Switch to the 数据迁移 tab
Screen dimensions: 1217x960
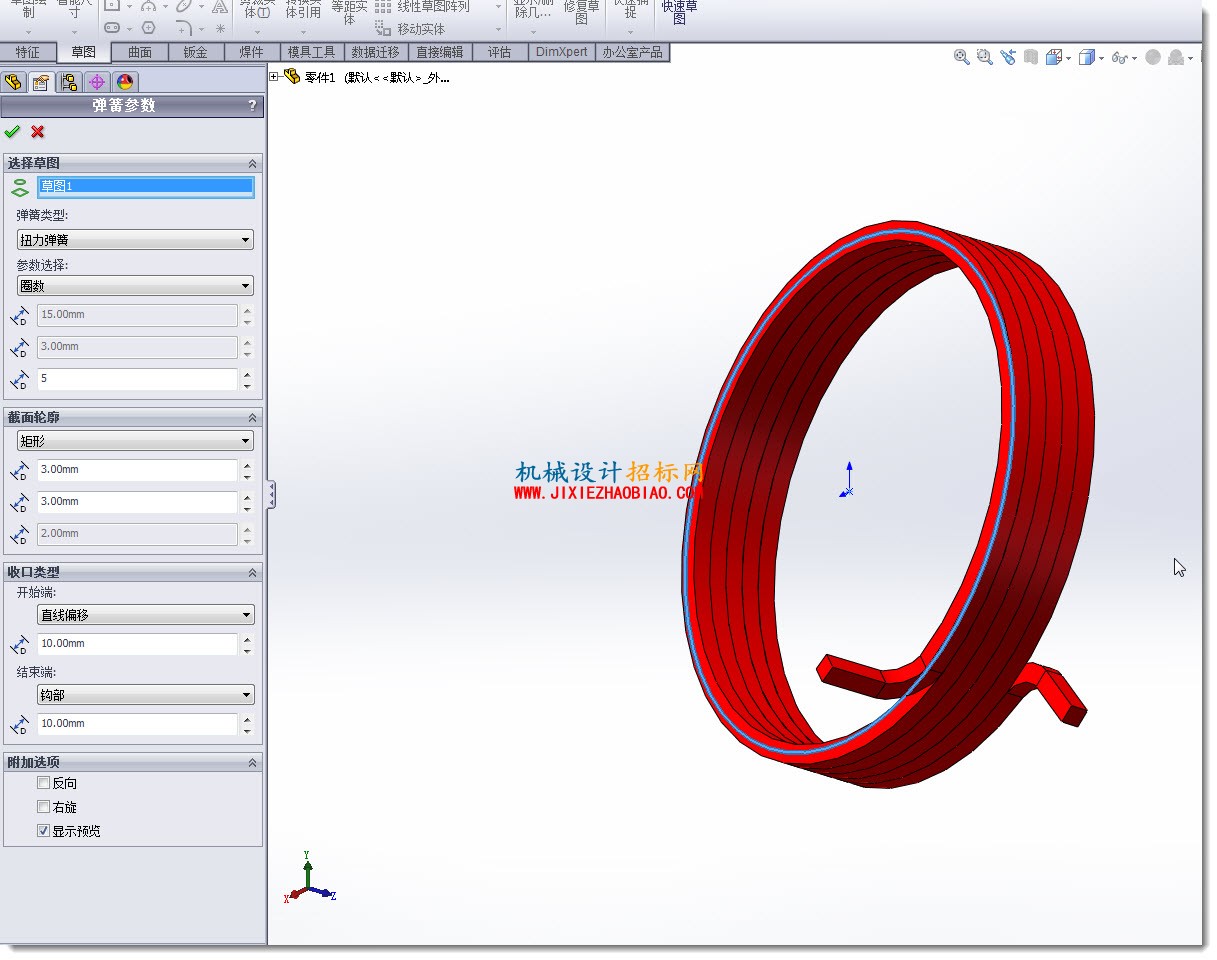coord(375,52)
